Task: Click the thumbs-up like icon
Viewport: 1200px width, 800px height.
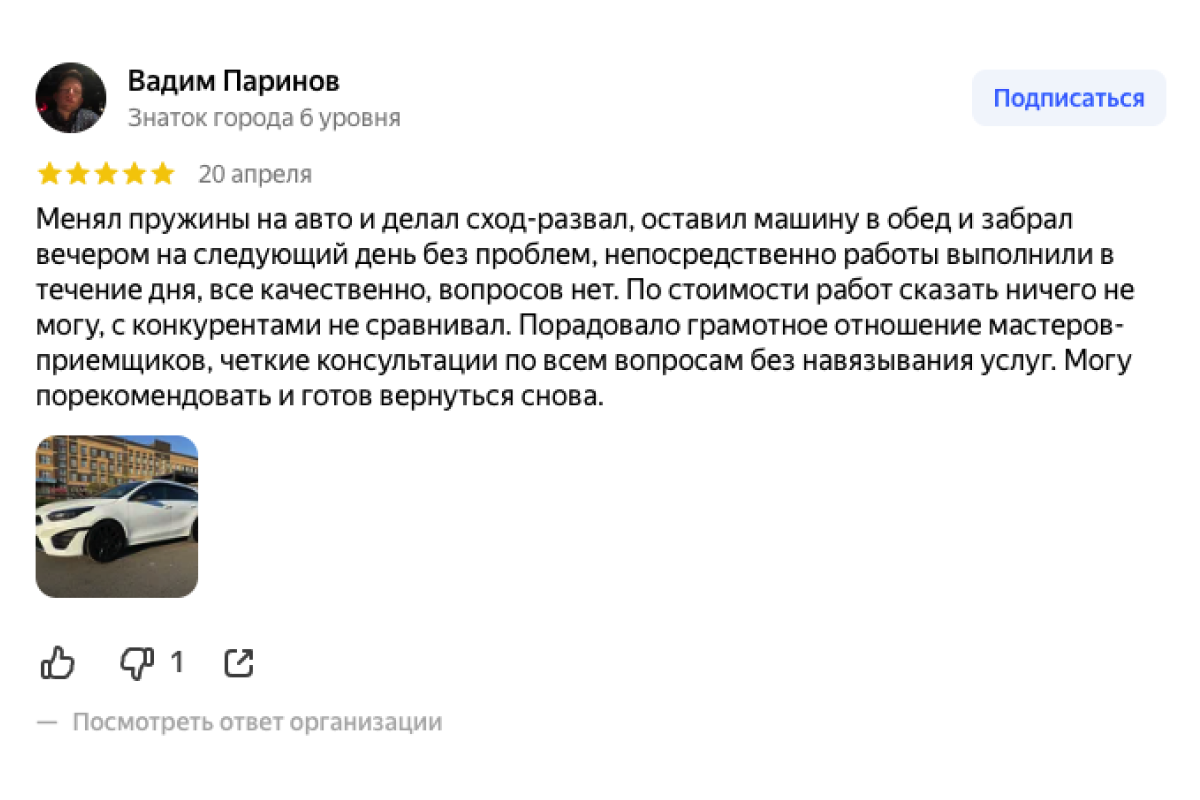Action: tap(57, 662)
